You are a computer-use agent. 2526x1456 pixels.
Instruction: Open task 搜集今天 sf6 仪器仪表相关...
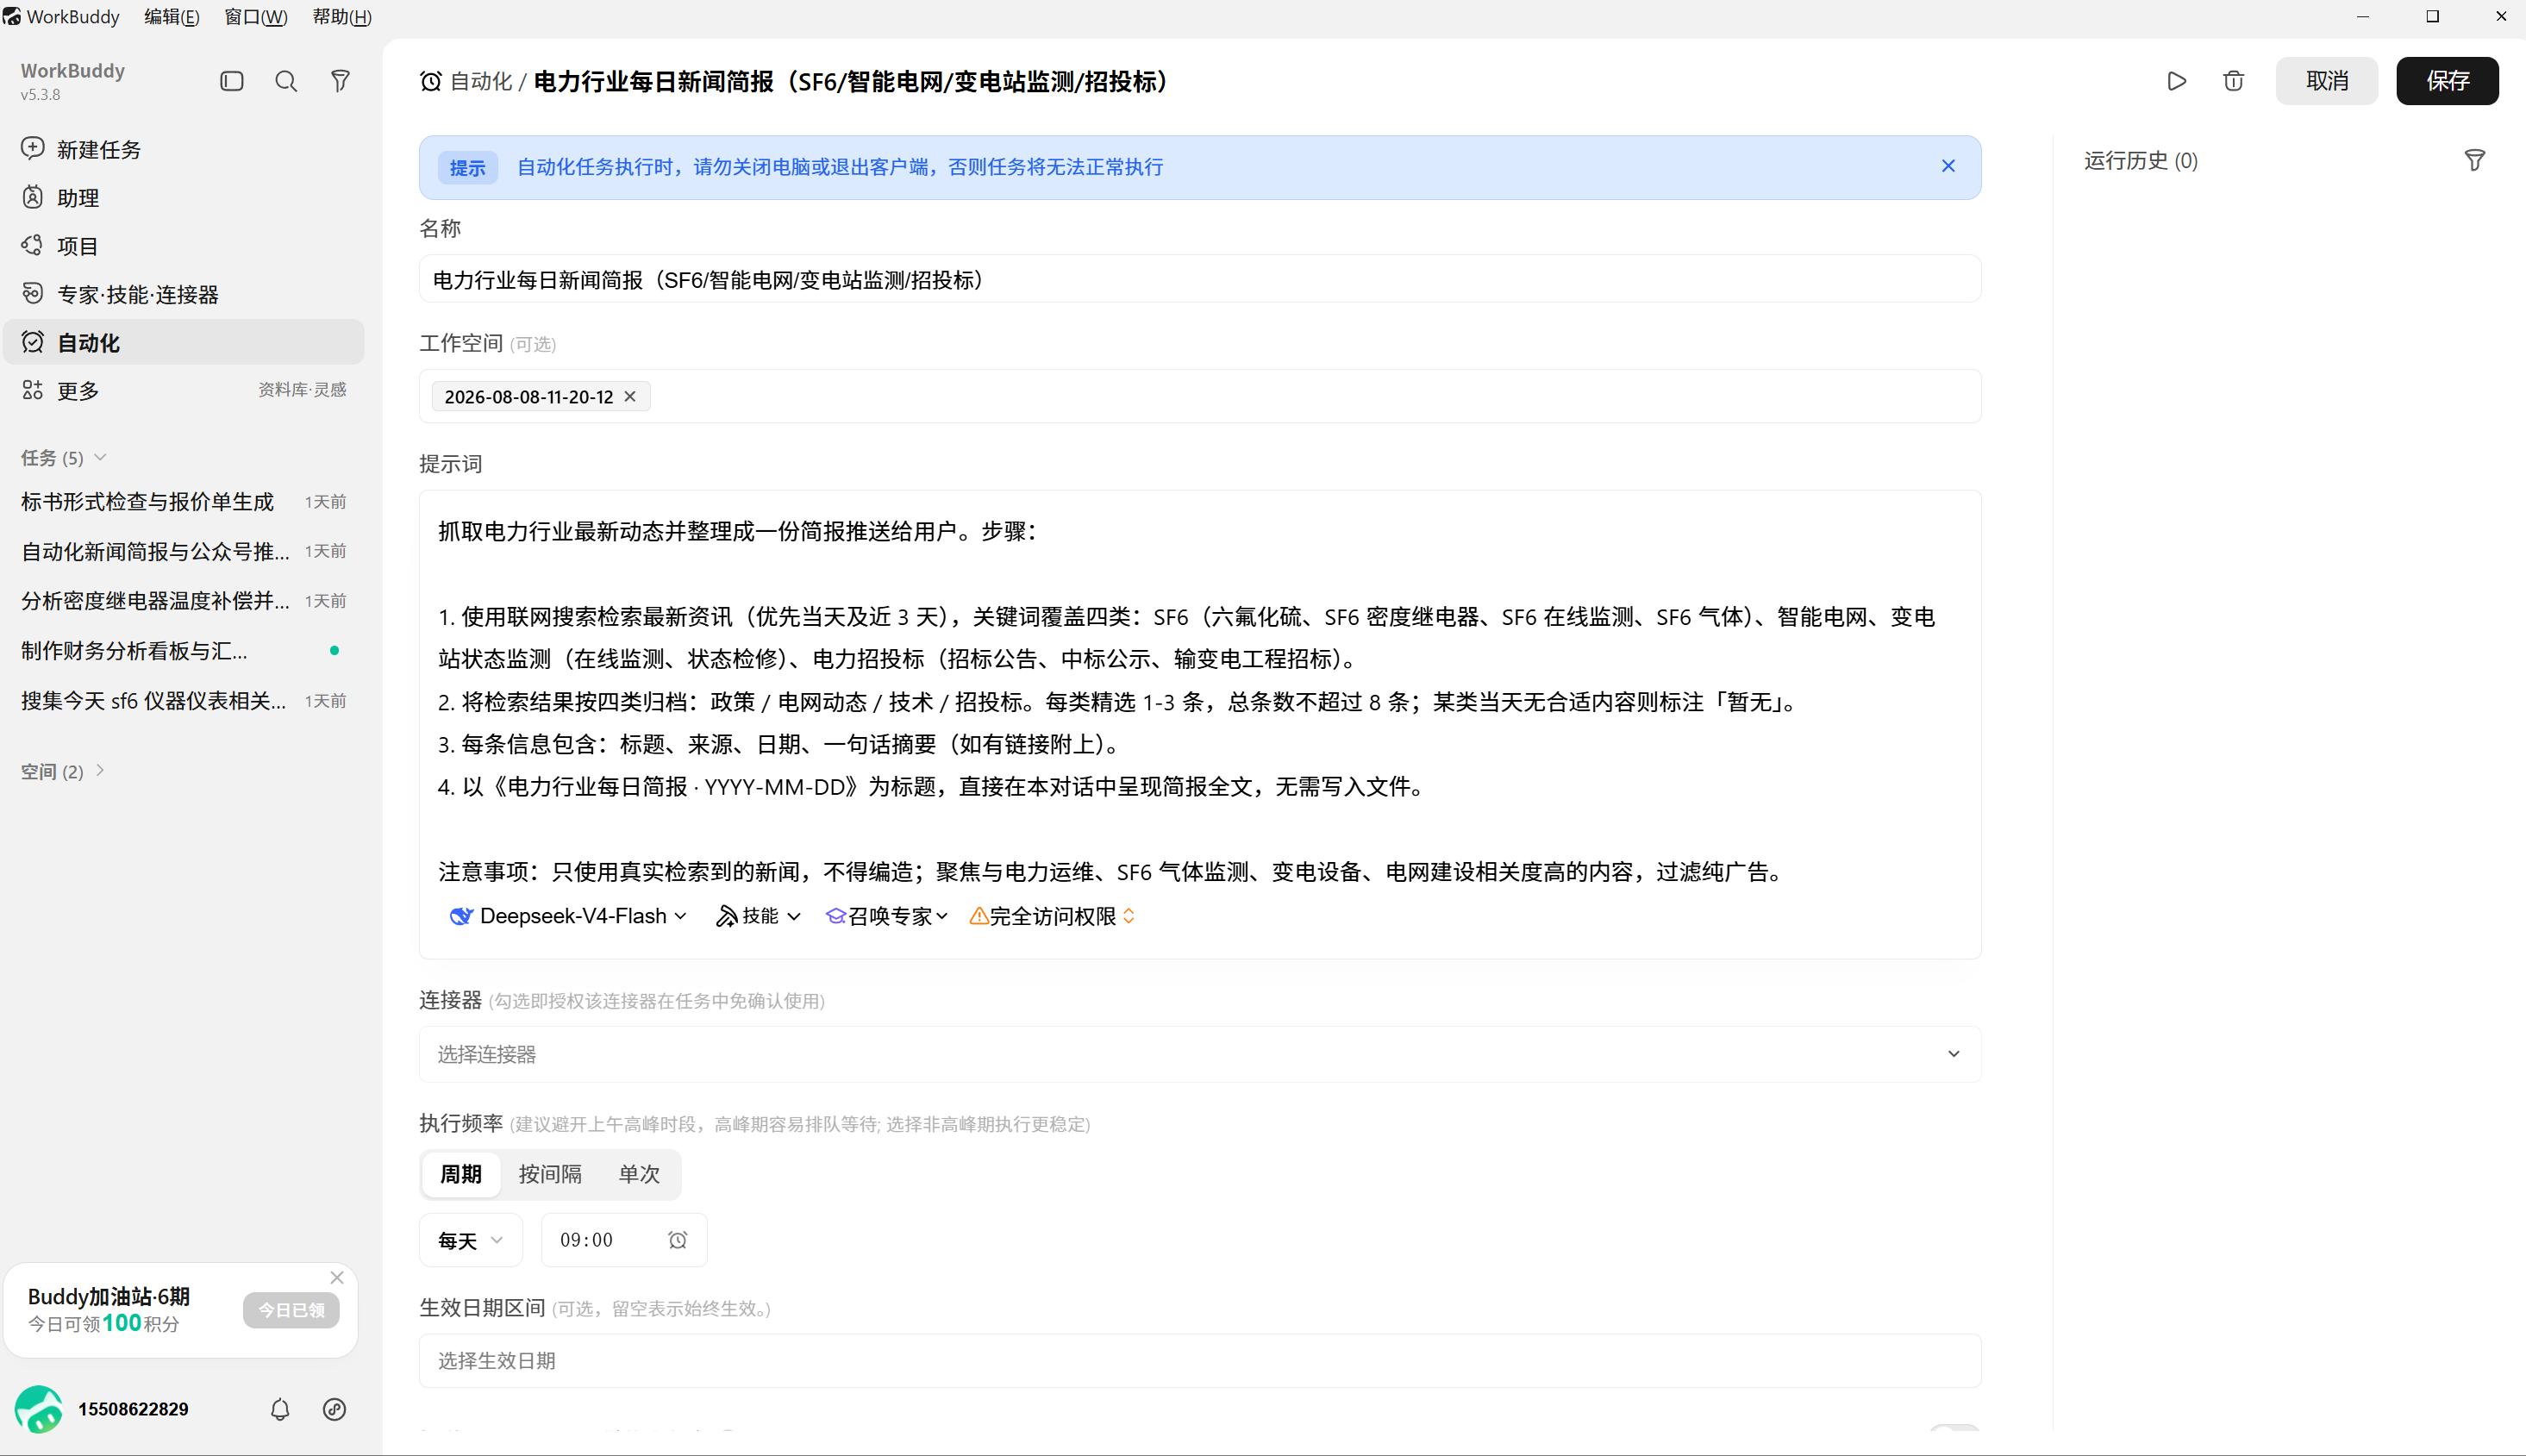click(x=184, y=700)
